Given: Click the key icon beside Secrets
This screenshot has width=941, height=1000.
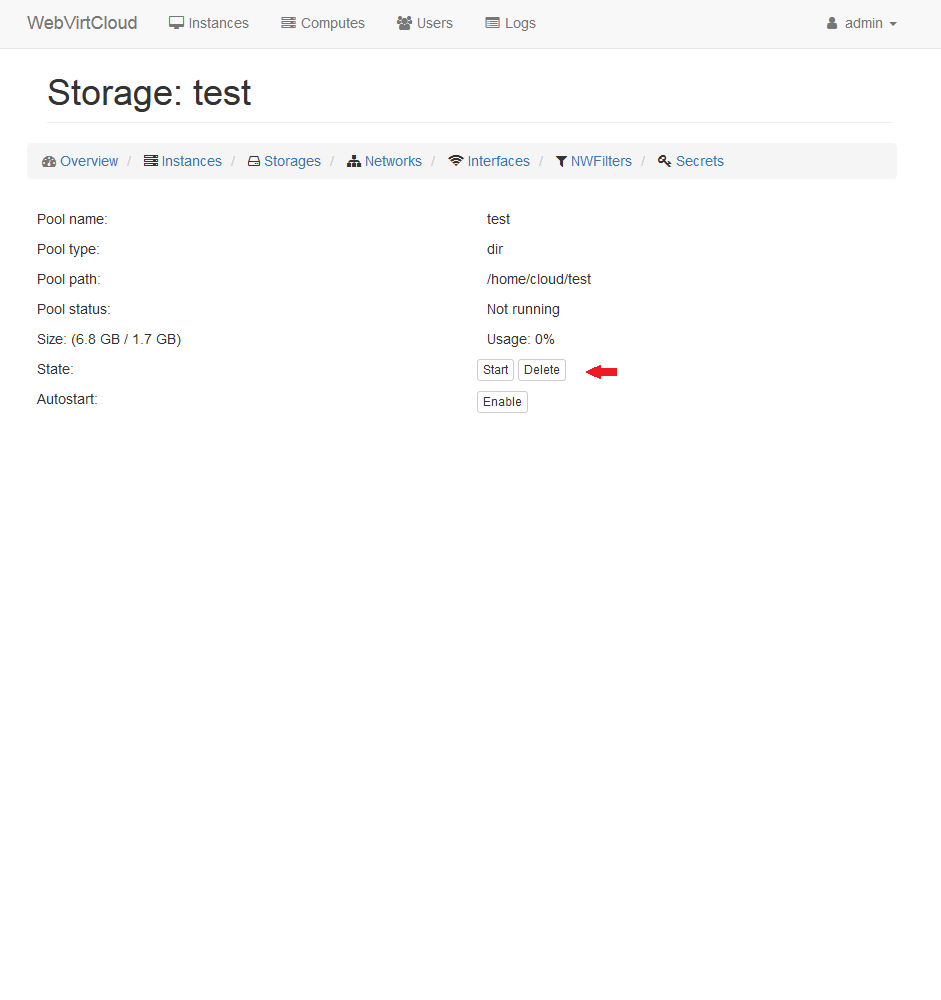Looking at the screenshot, I should 664,161.
